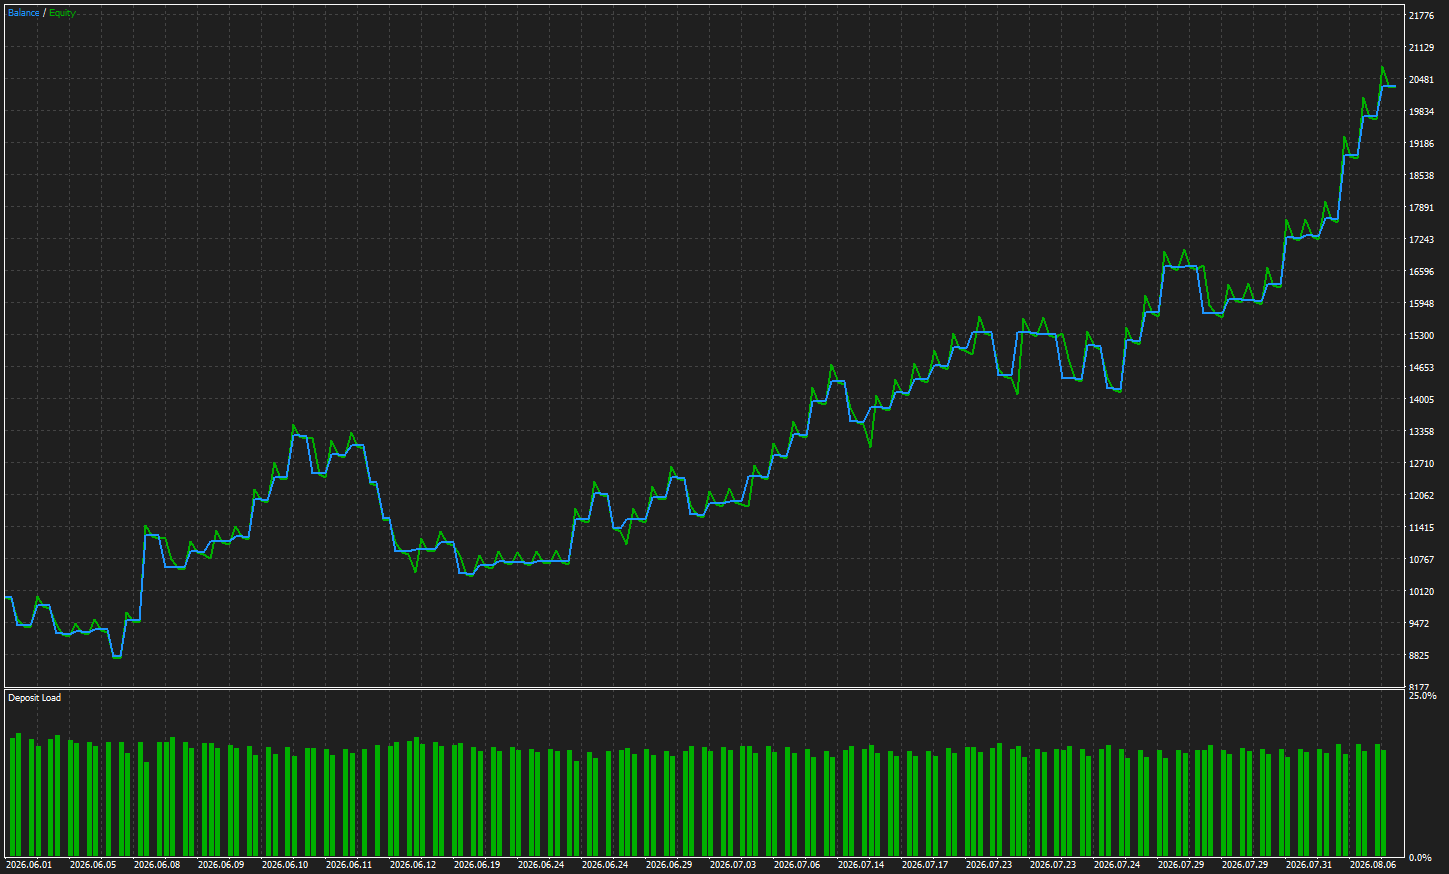Click the 11415 scale value
Screen dimensions: 1449x874
[x=1421, y=528]
